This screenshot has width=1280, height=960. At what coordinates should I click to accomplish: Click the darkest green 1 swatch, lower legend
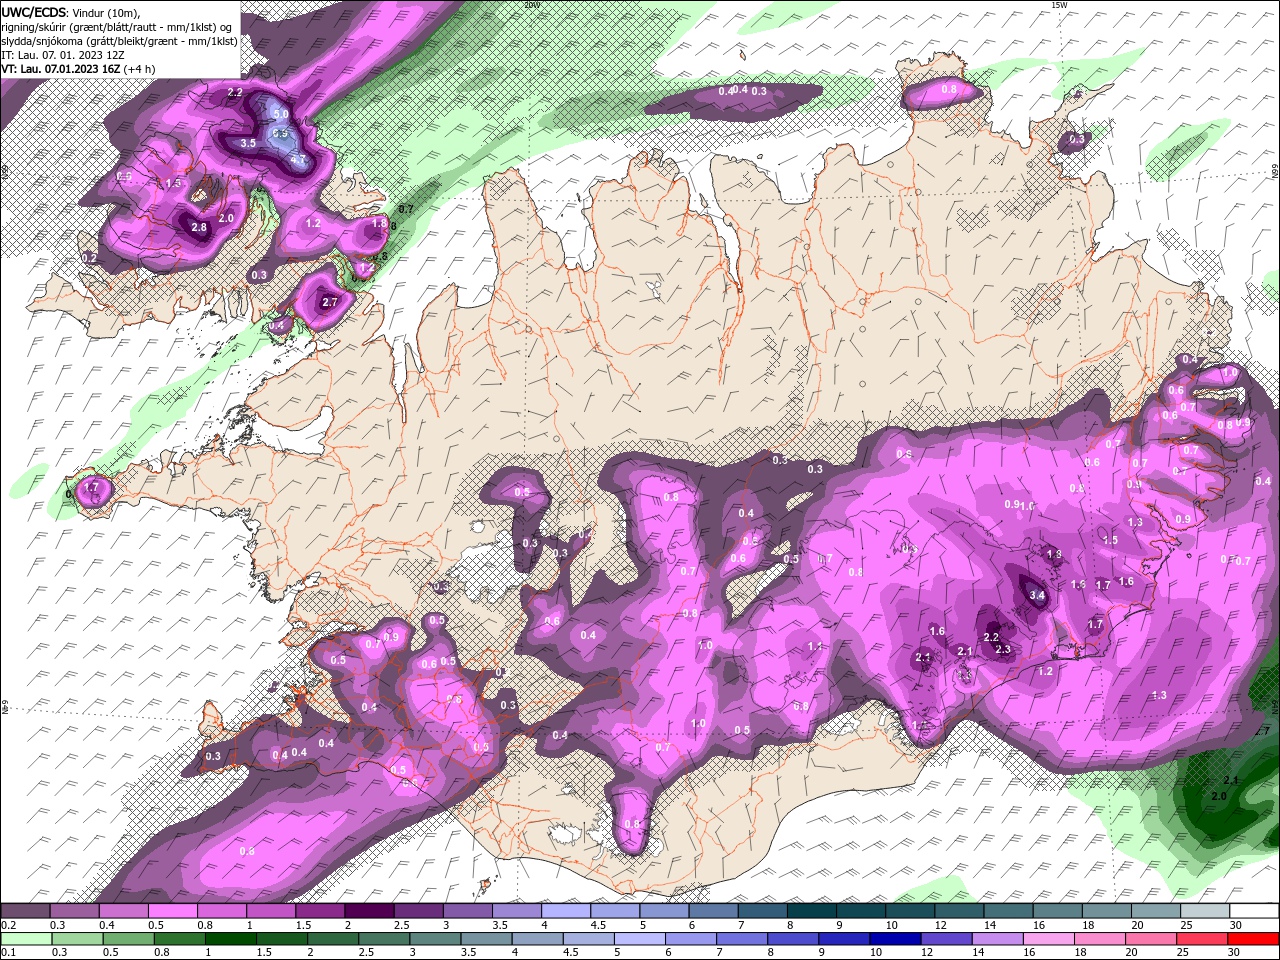[x=230, y=939]
